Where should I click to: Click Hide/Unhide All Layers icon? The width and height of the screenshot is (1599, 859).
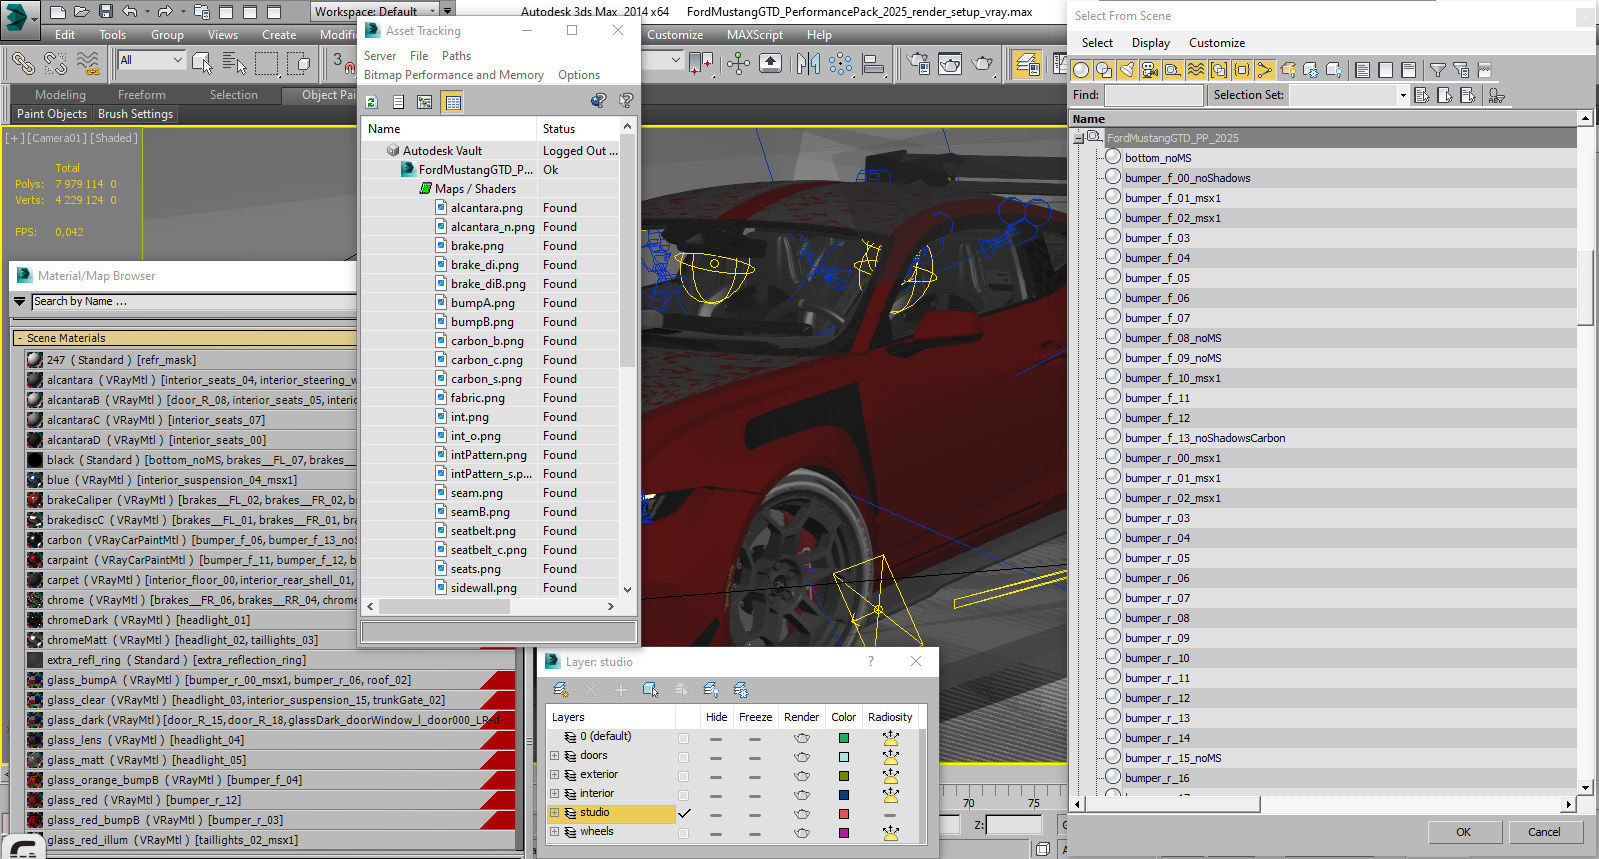pos(711,690)
